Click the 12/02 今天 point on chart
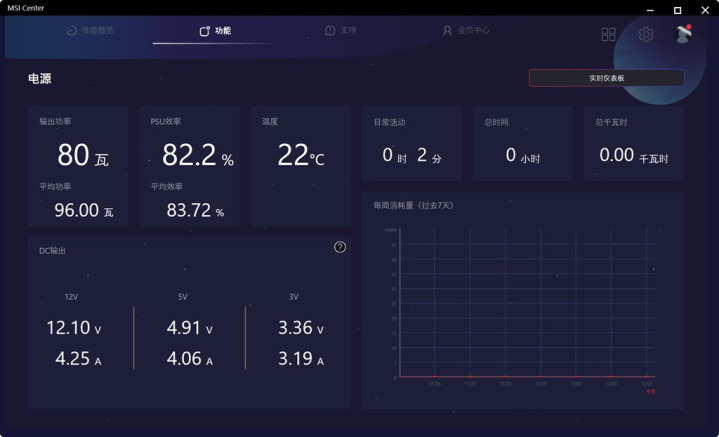Screen dimensions: 719x437 pyautogui.click(x=647, y=377)
